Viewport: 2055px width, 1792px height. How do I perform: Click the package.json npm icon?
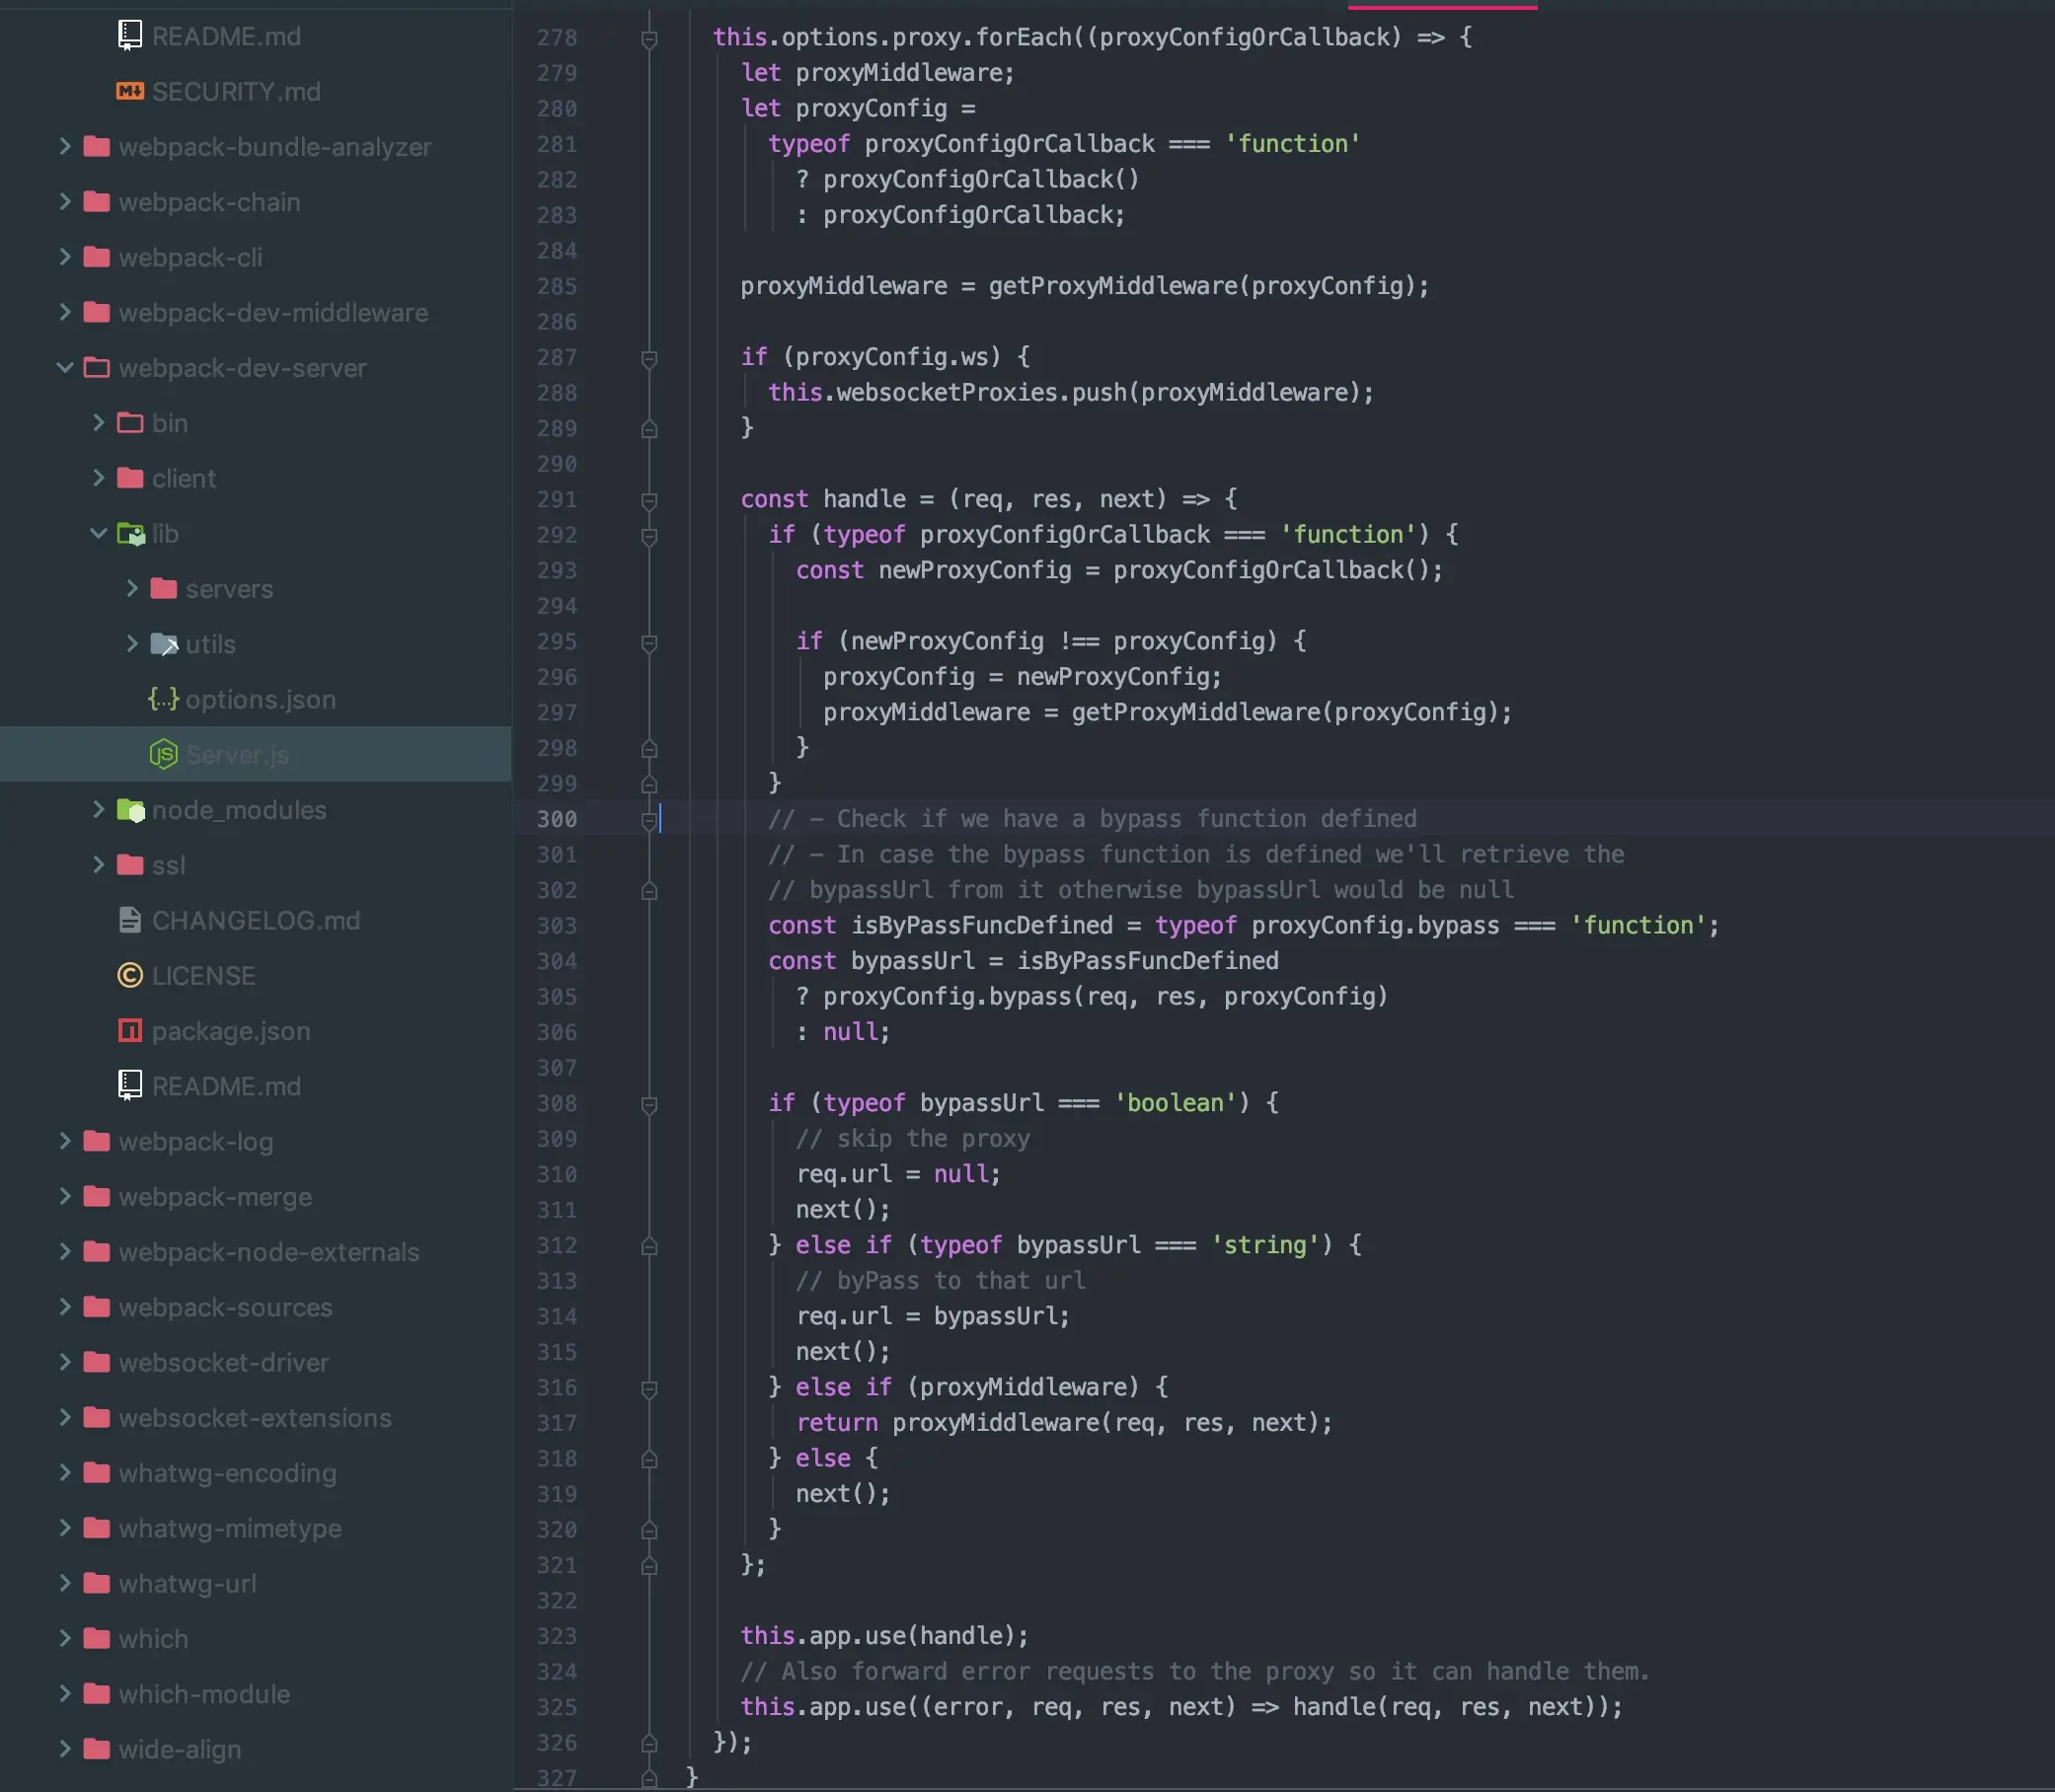(x=130, y=1030)
